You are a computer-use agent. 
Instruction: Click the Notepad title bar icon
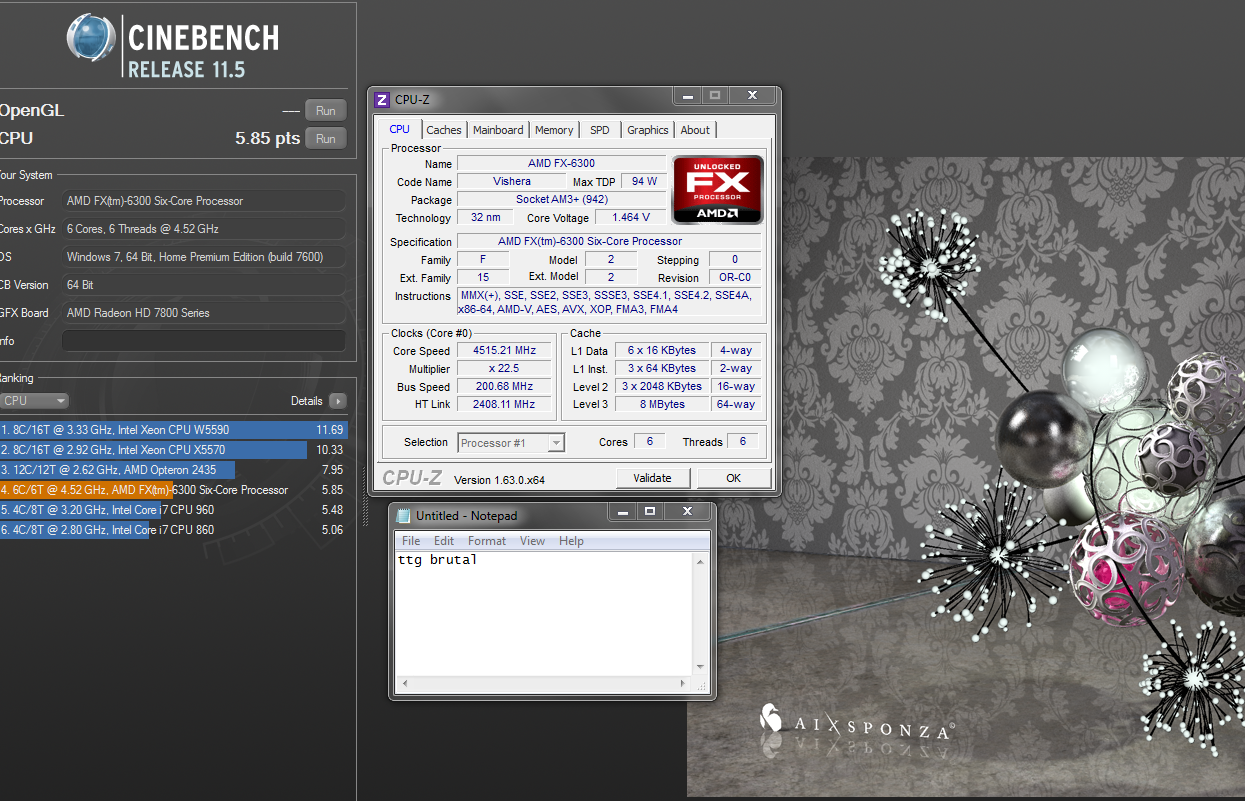403,515
